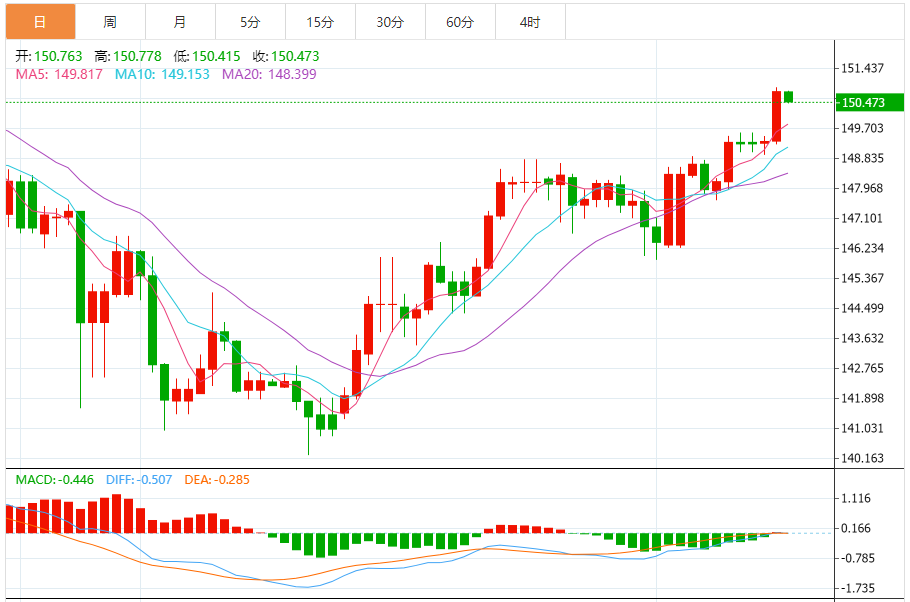
Task: Click the MACD: -0.446 label
Action: coord(55,480)
